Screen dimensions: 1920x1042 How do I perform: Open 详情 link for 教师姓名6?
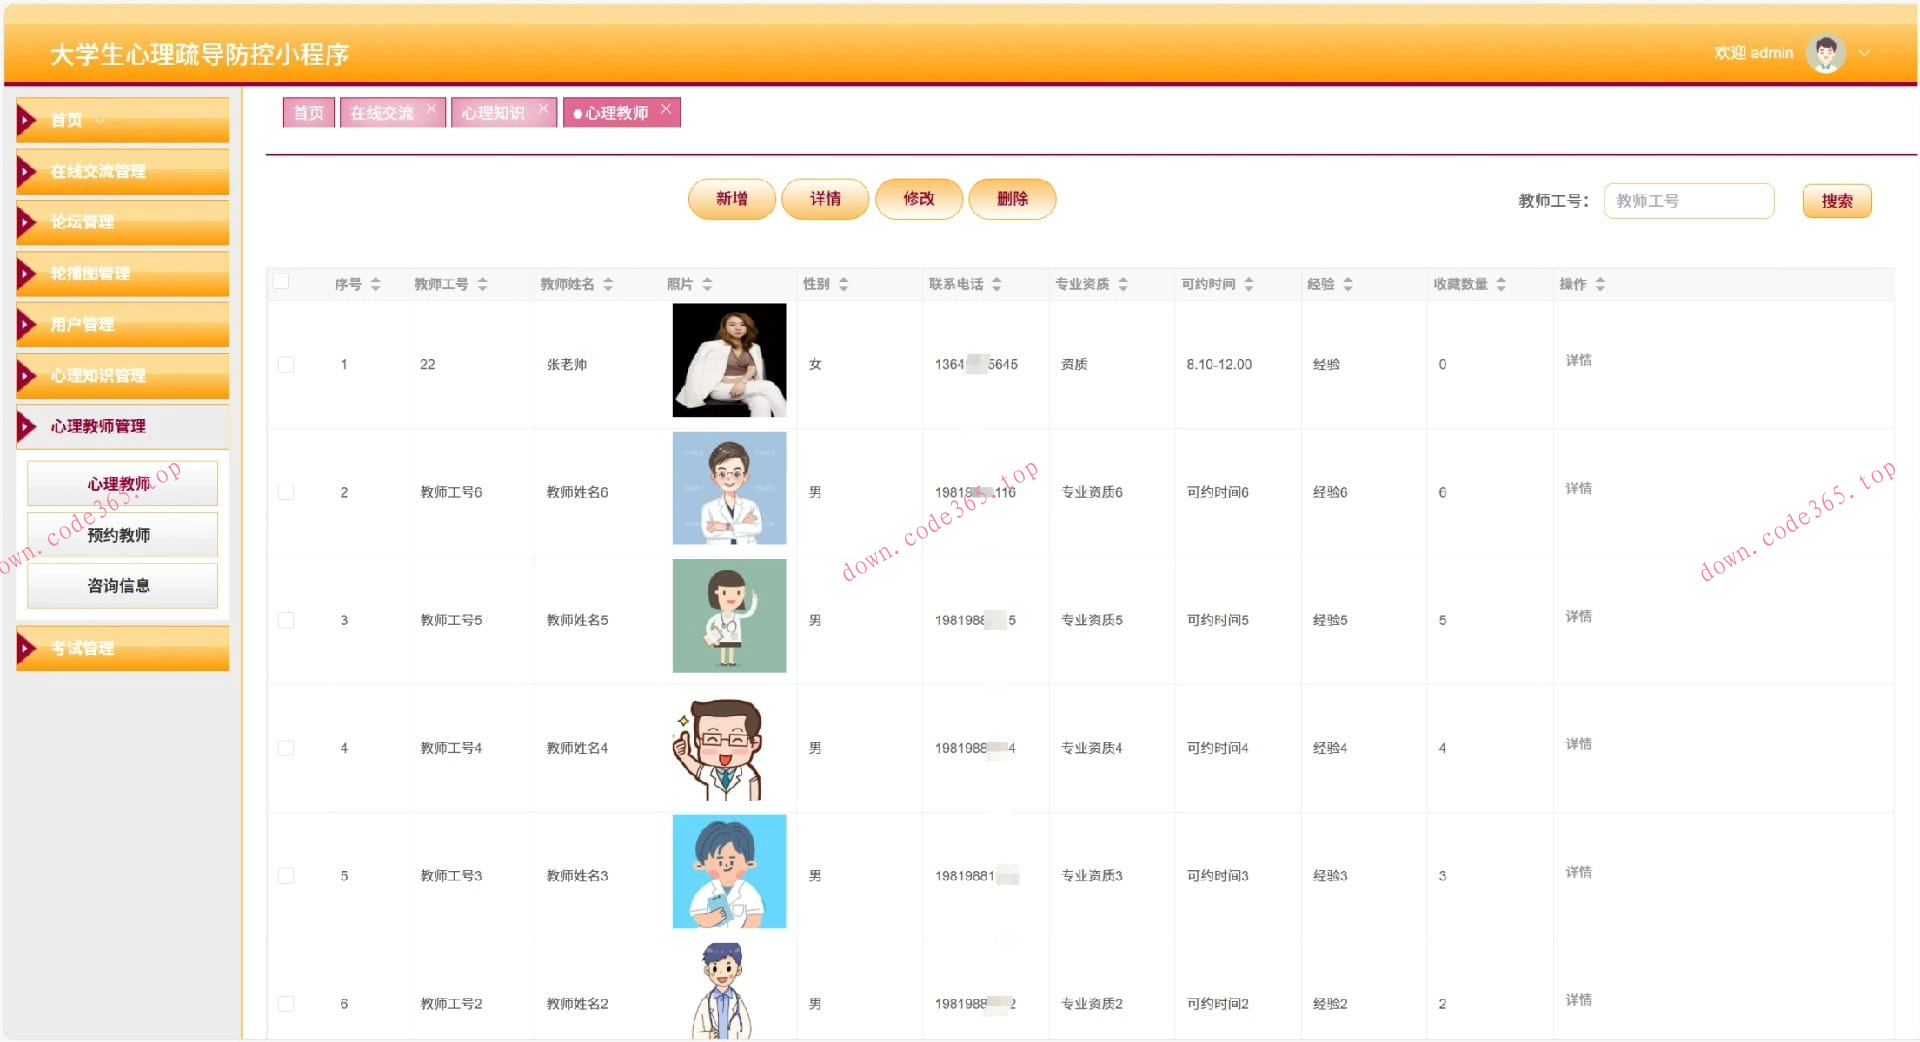[x=1579, y=488]
